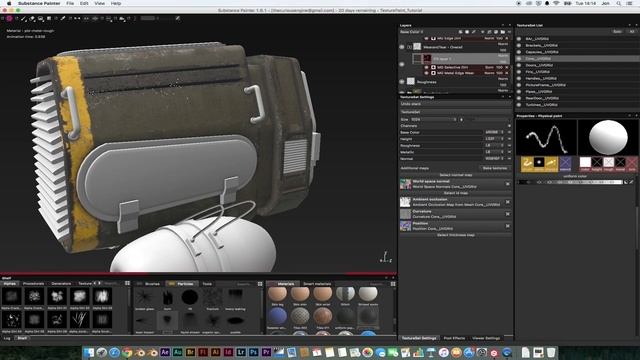Click Select thickness map button

click(456, 235)
